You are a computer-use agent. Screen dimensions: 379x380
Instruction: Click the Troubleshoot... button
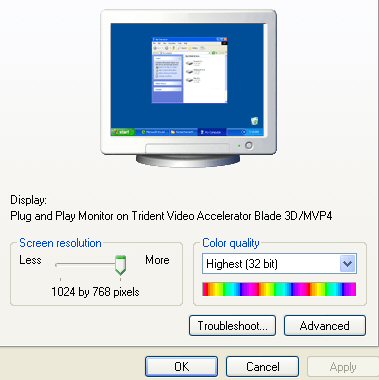(232, 326)
